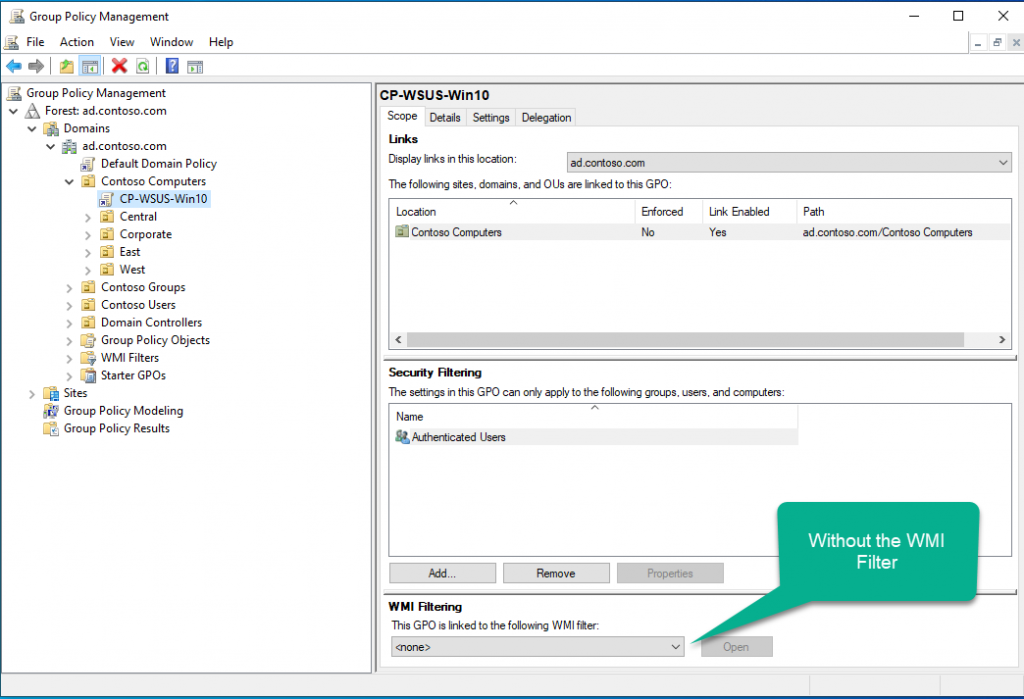Select the CP-WSUS-Win10 GPO in tree
This screenshot has width=1024, height=699.
pos(164,199)
